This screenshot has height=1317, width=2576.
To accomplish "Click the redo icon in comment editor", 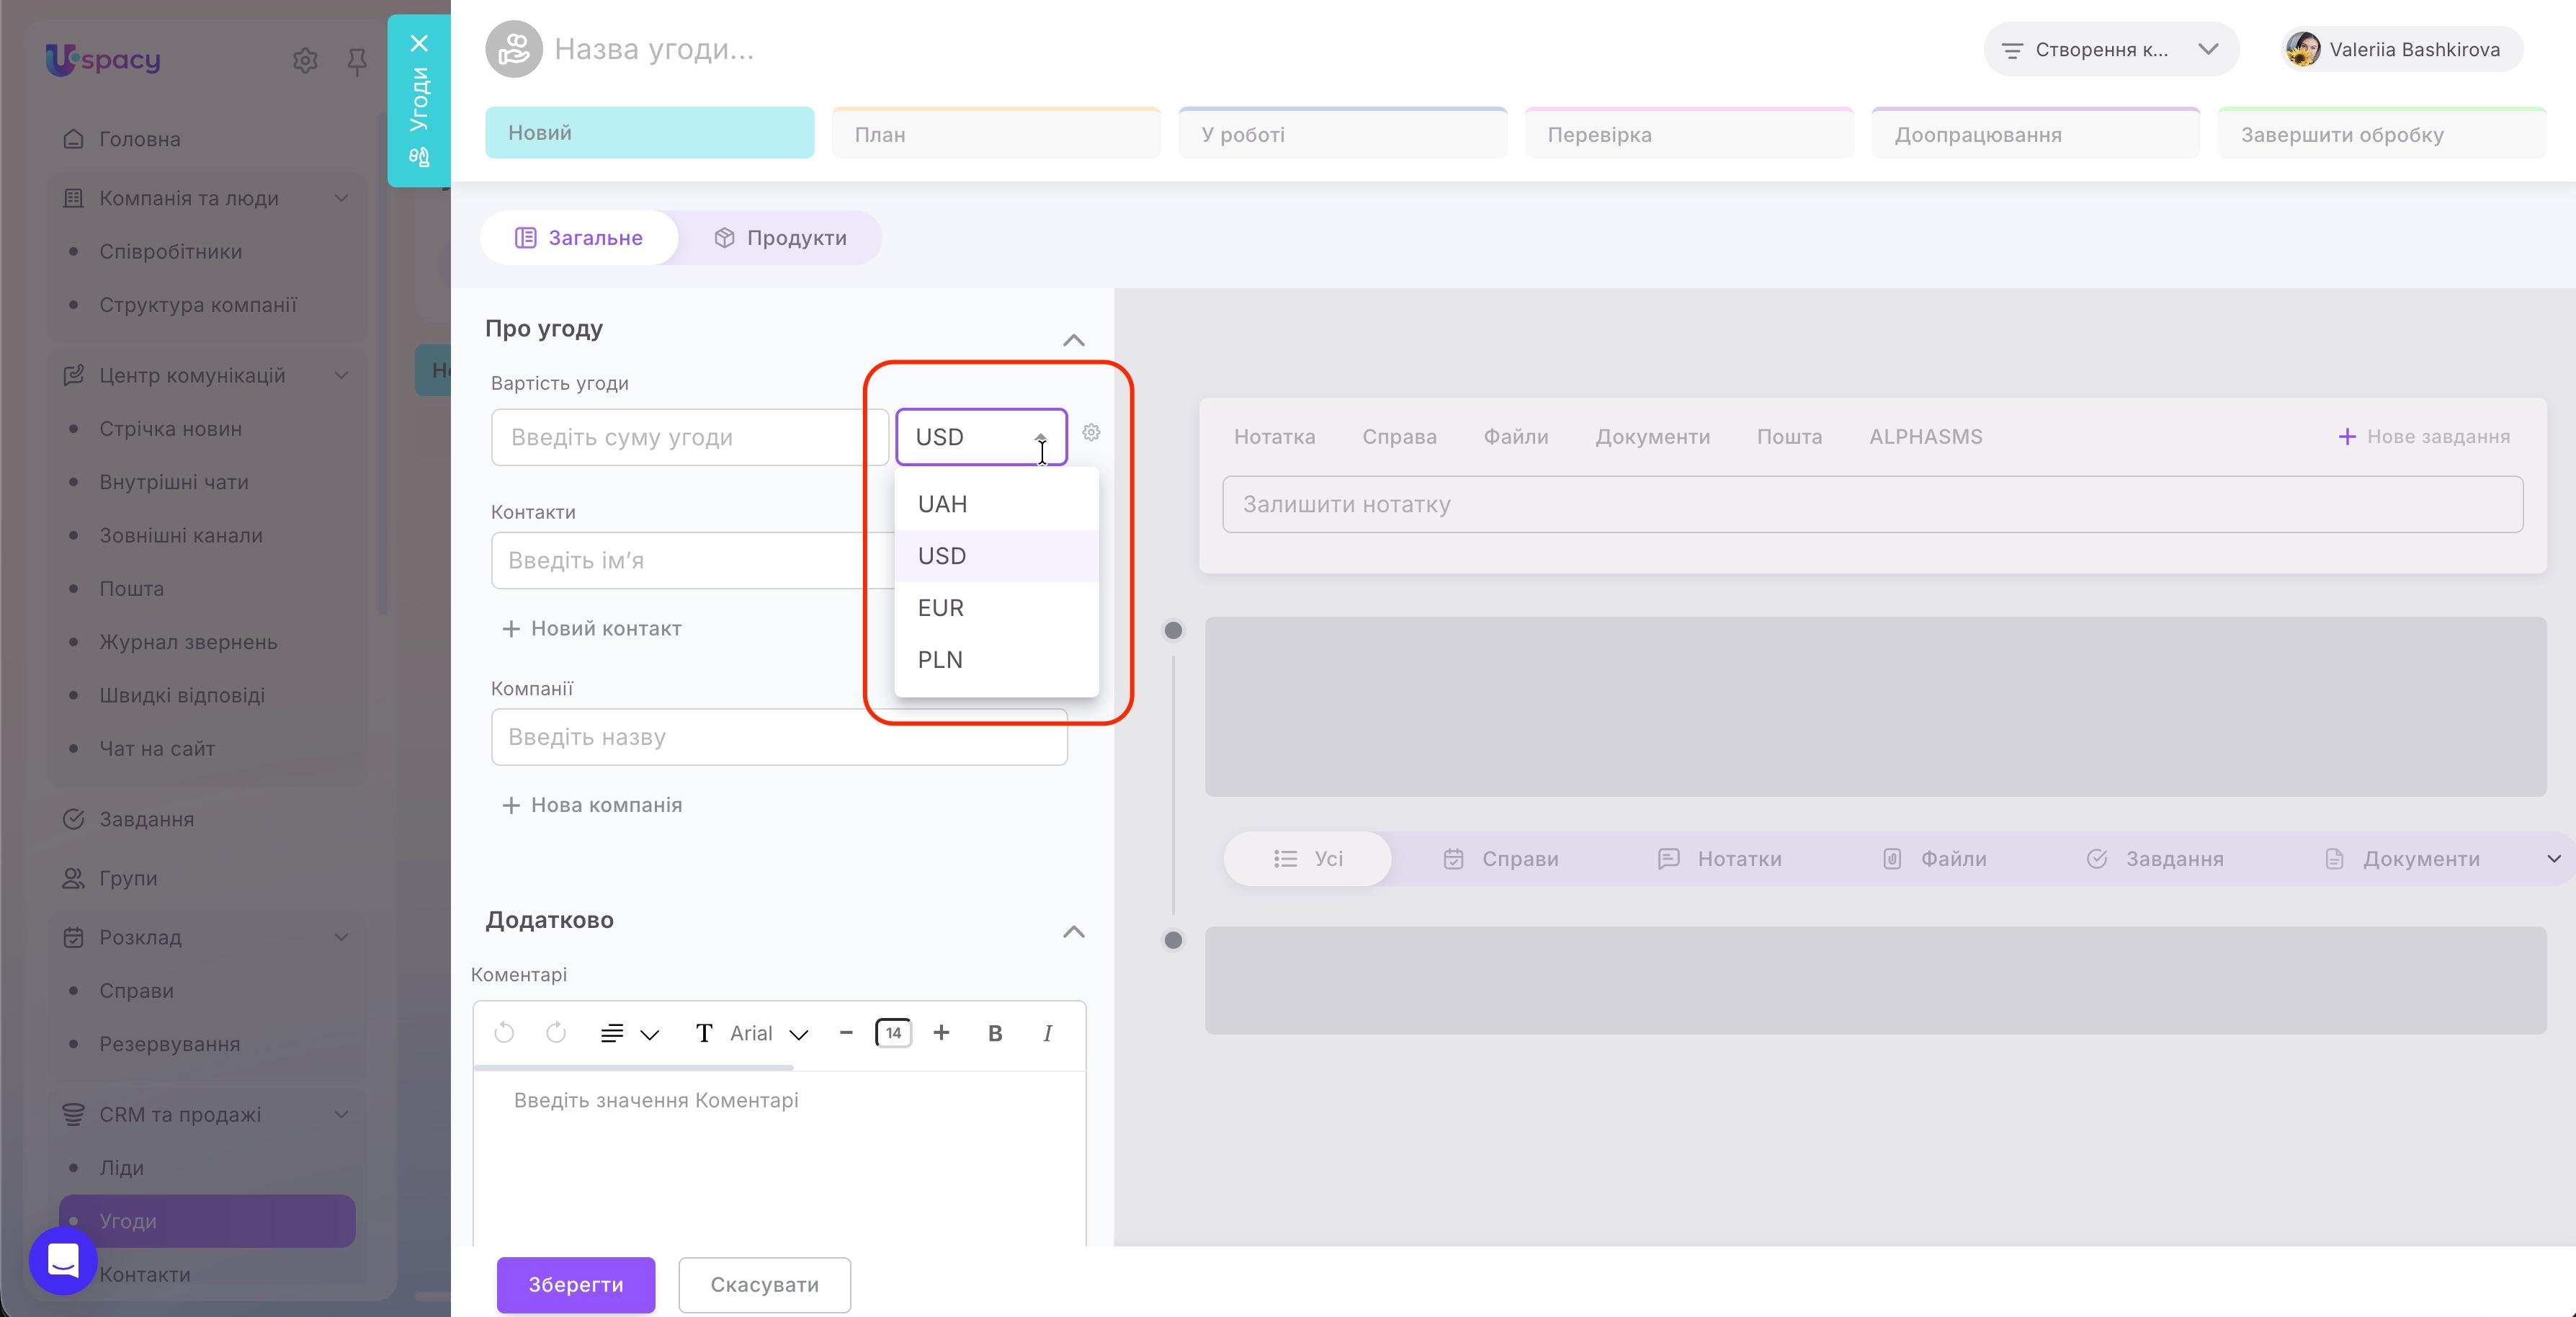I will pos(556,1032).
